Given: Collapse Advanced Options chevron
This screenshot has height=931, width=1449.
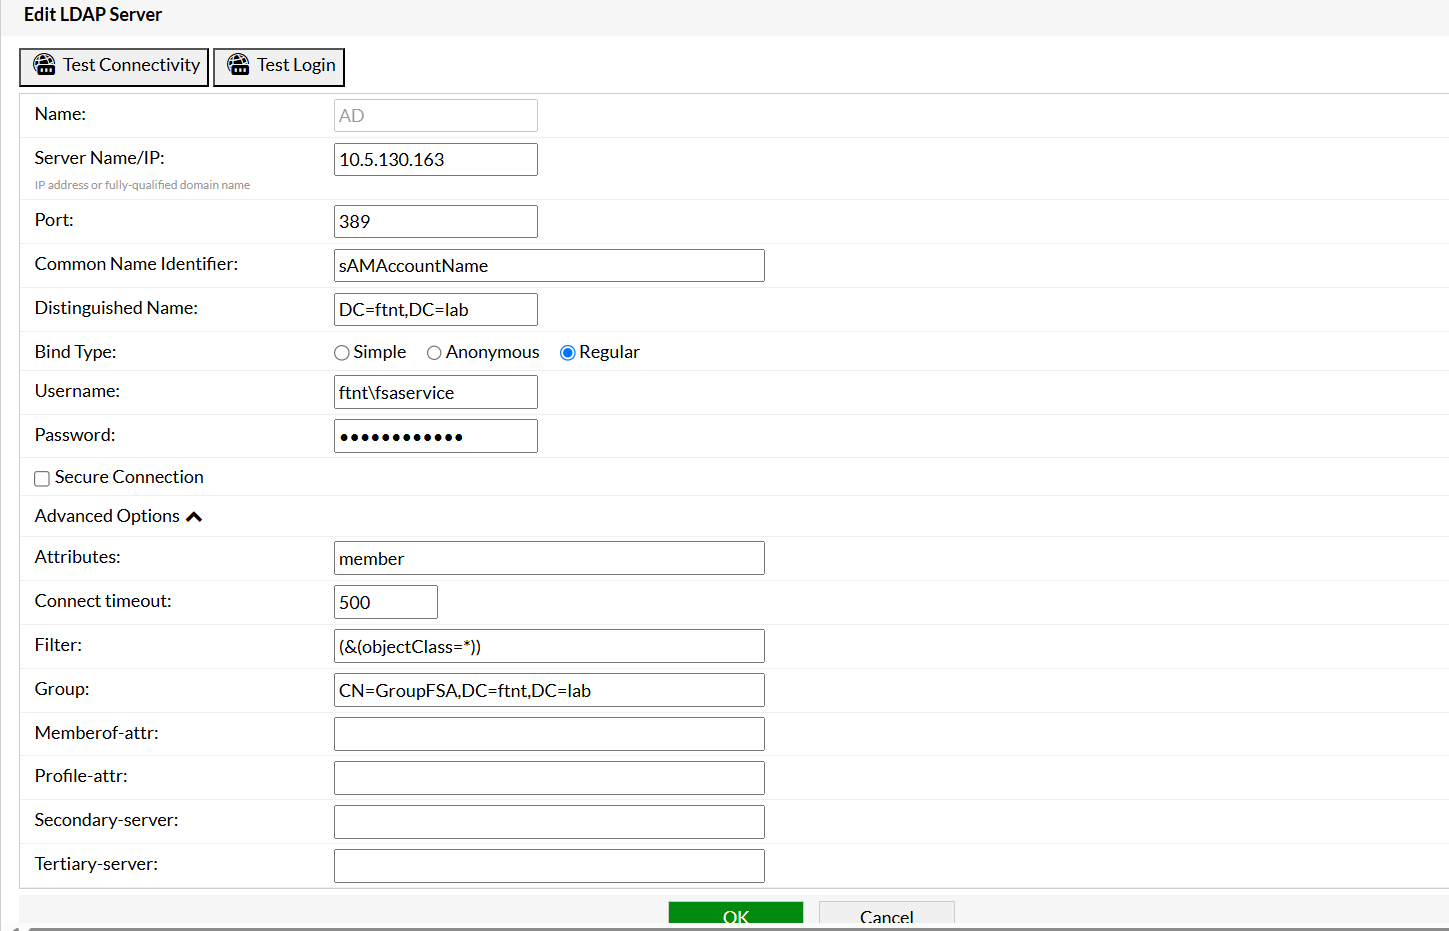Looking at the screenshot, I should [x=194, y=517].
